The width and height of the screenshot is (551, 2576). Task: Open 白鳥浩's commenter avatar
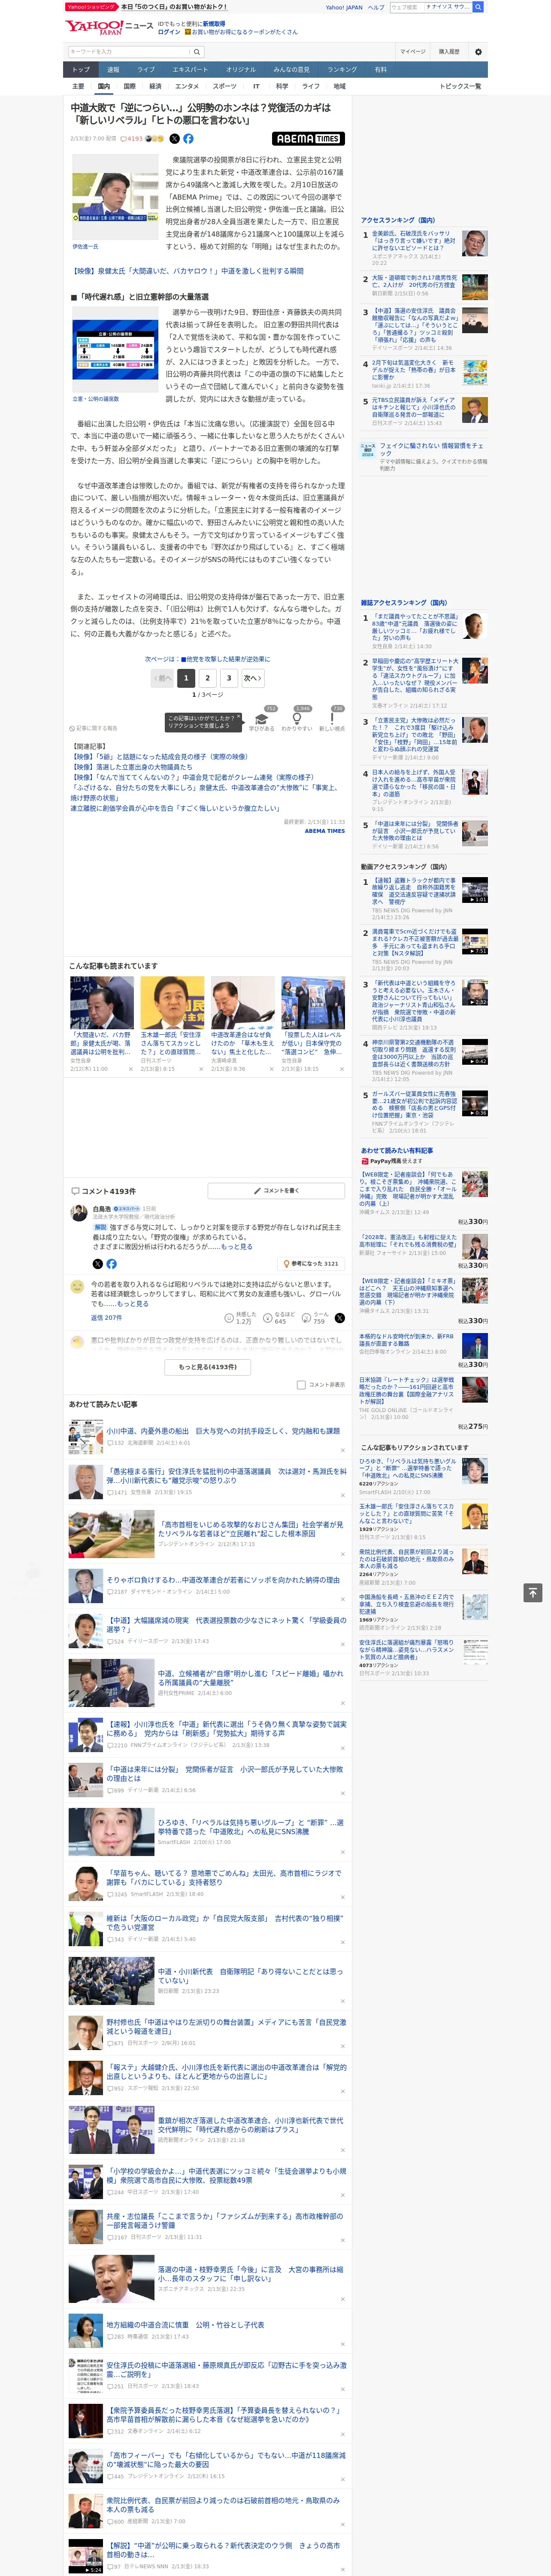(78, 1212)
